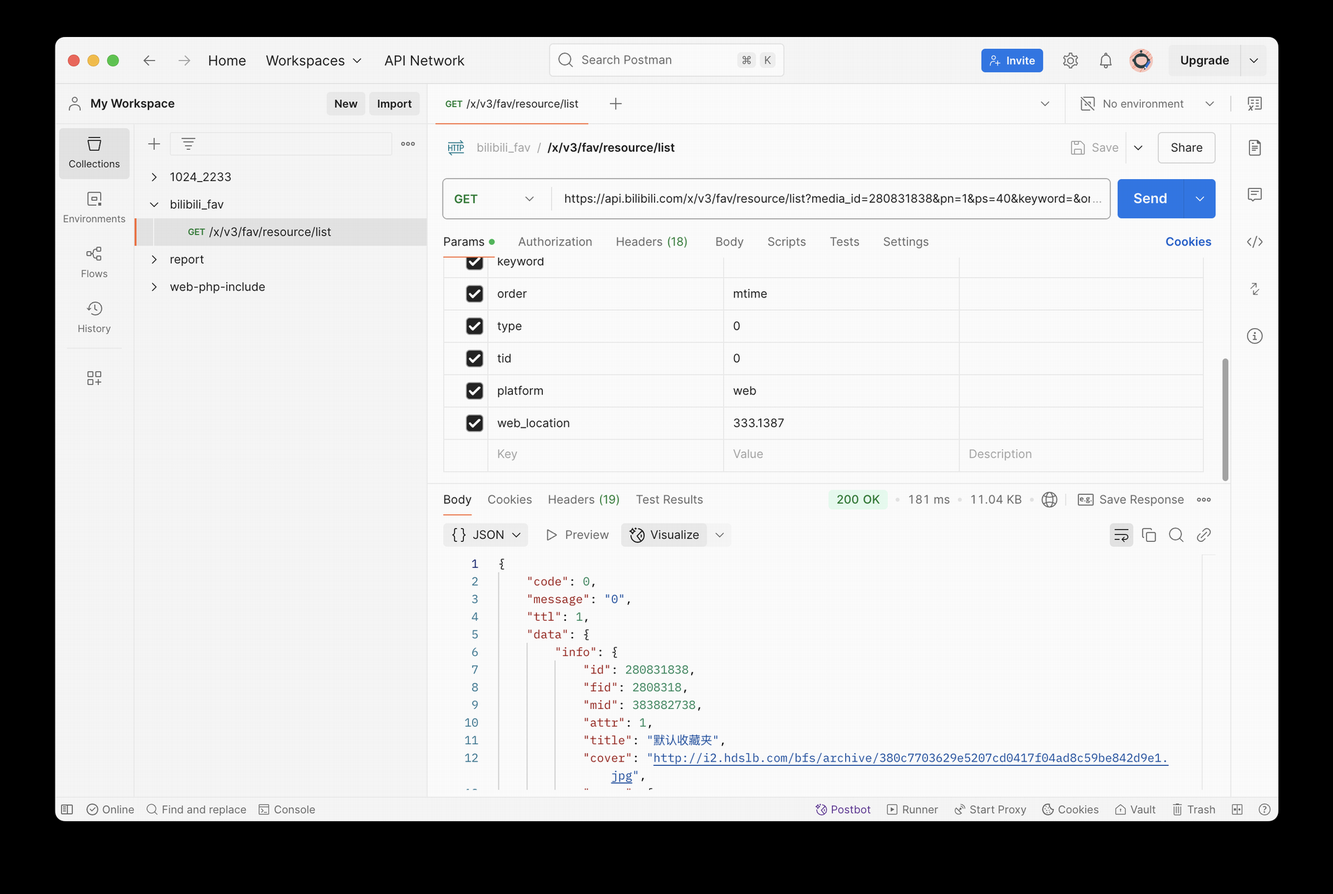Expand the report collection
The image size is (1333, 894).
pos(154,259)
